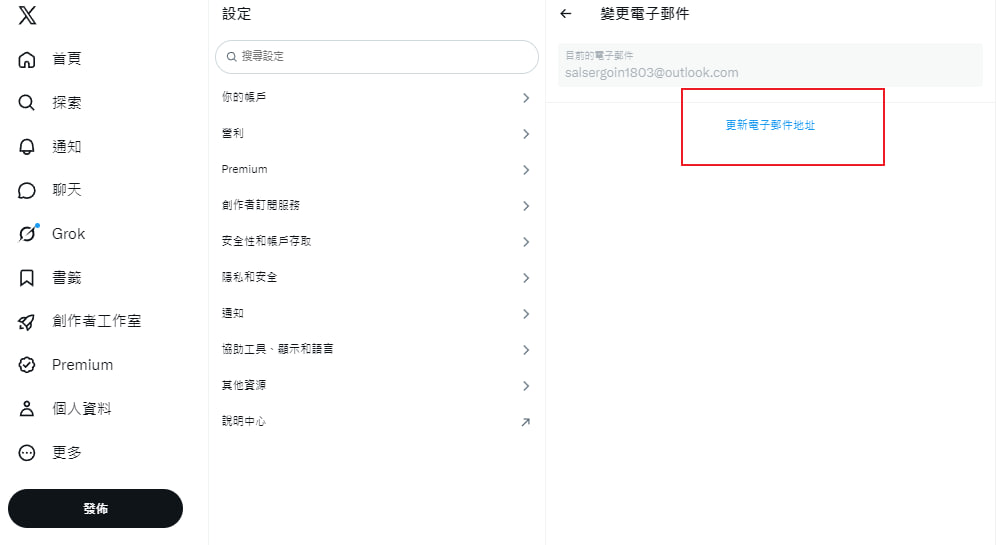Expand the 你的帳戶 chevron

pos(526,98)
